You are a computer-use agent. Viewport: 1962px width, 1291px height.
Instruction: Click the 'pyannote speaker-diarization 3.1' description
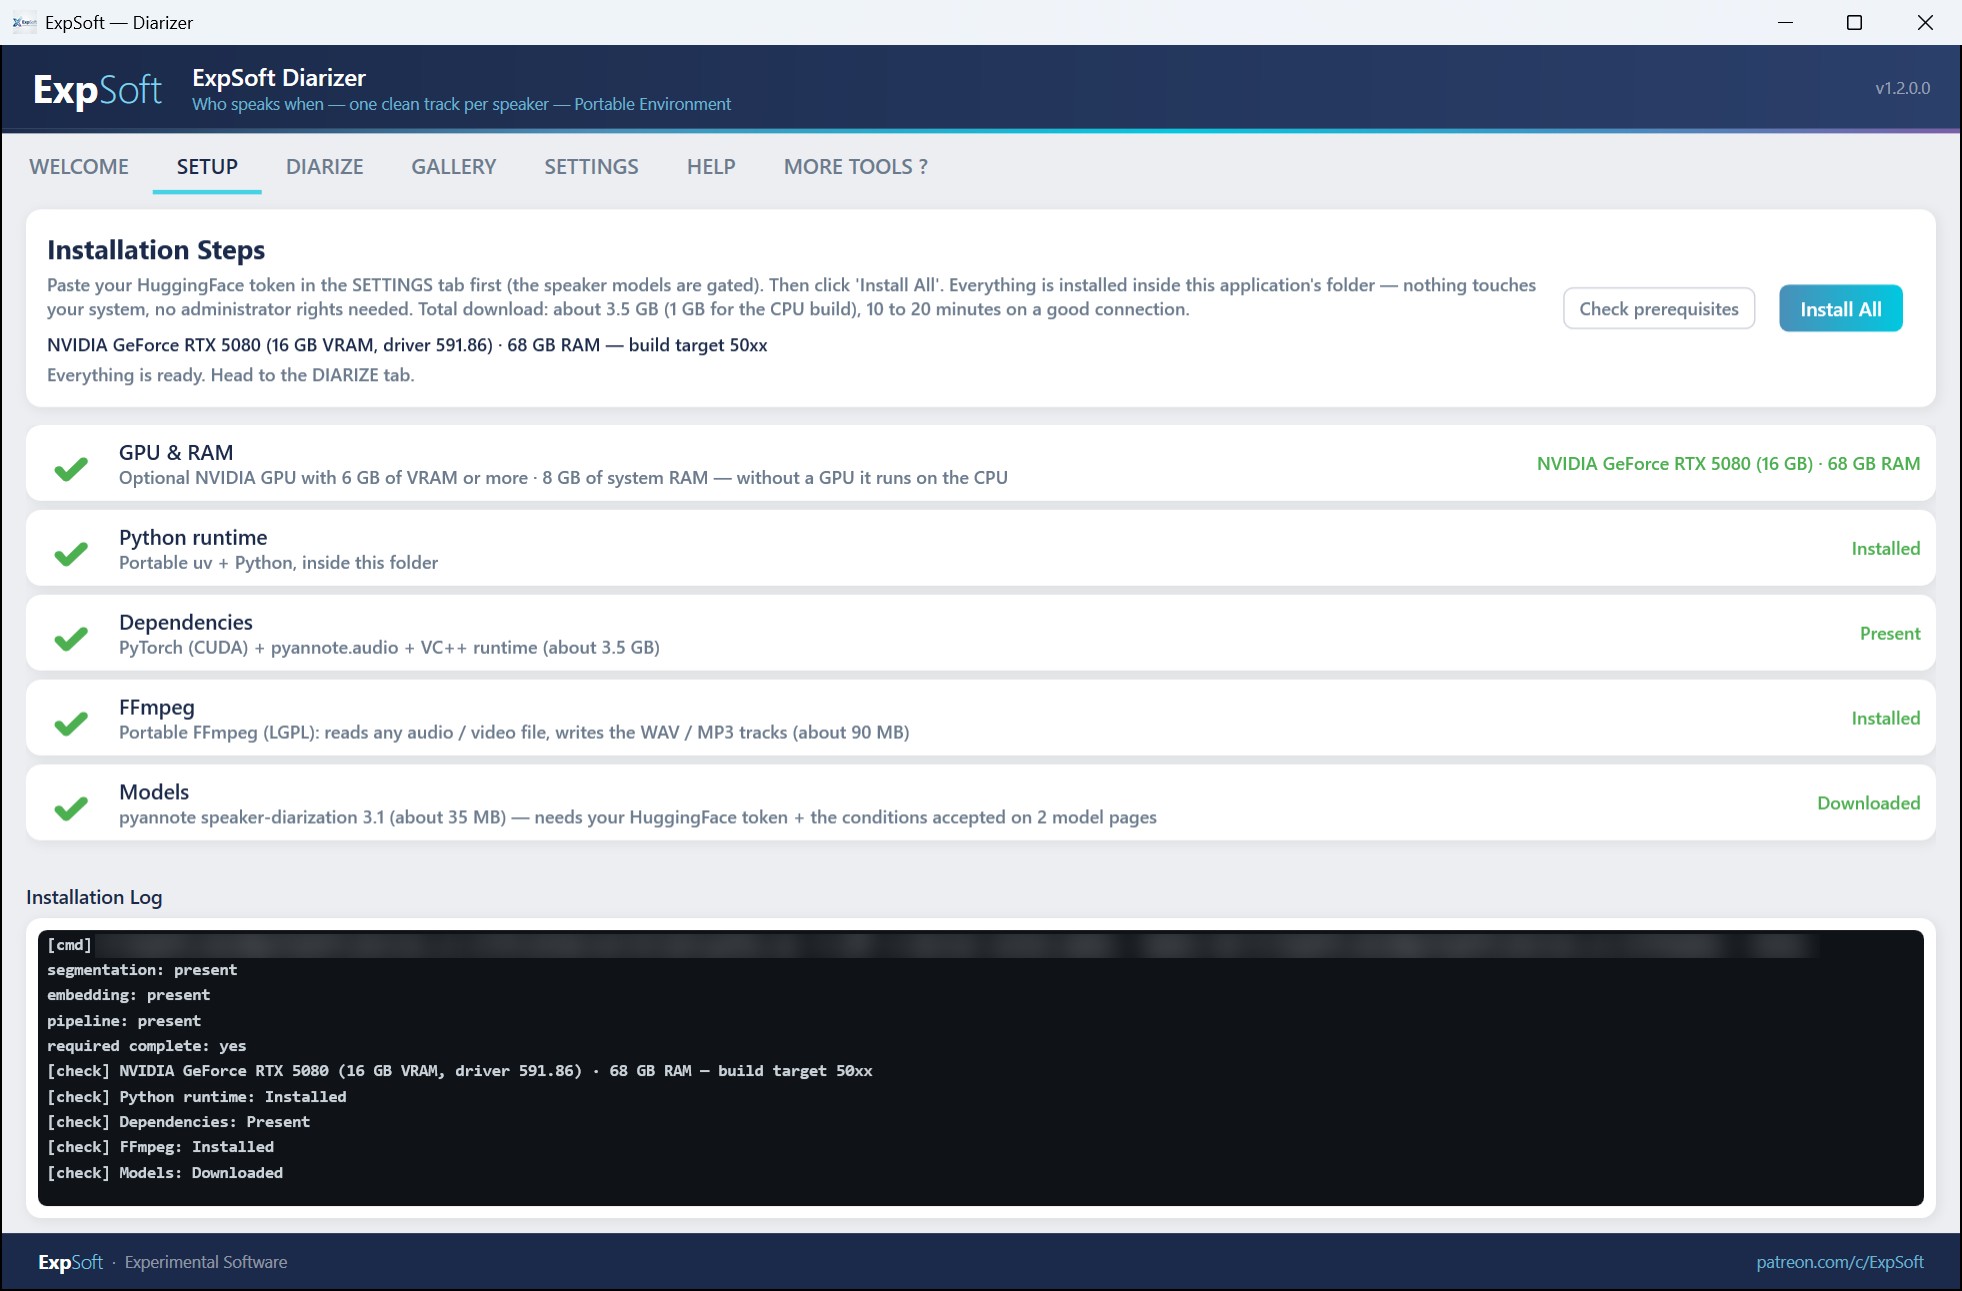(x=638, y=818)
